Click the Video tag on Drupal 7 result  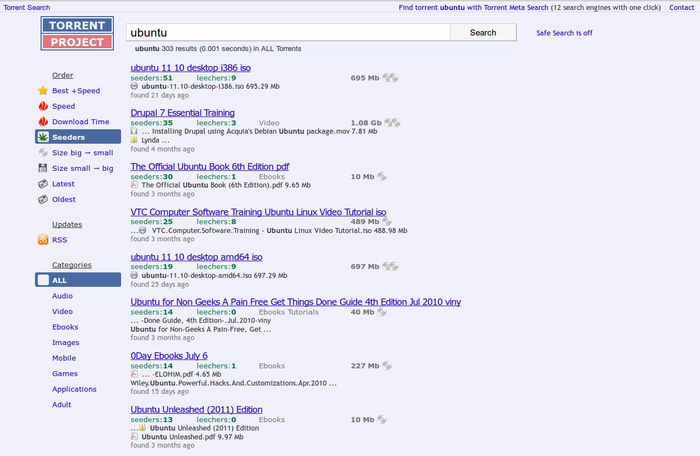click(269, 123)
